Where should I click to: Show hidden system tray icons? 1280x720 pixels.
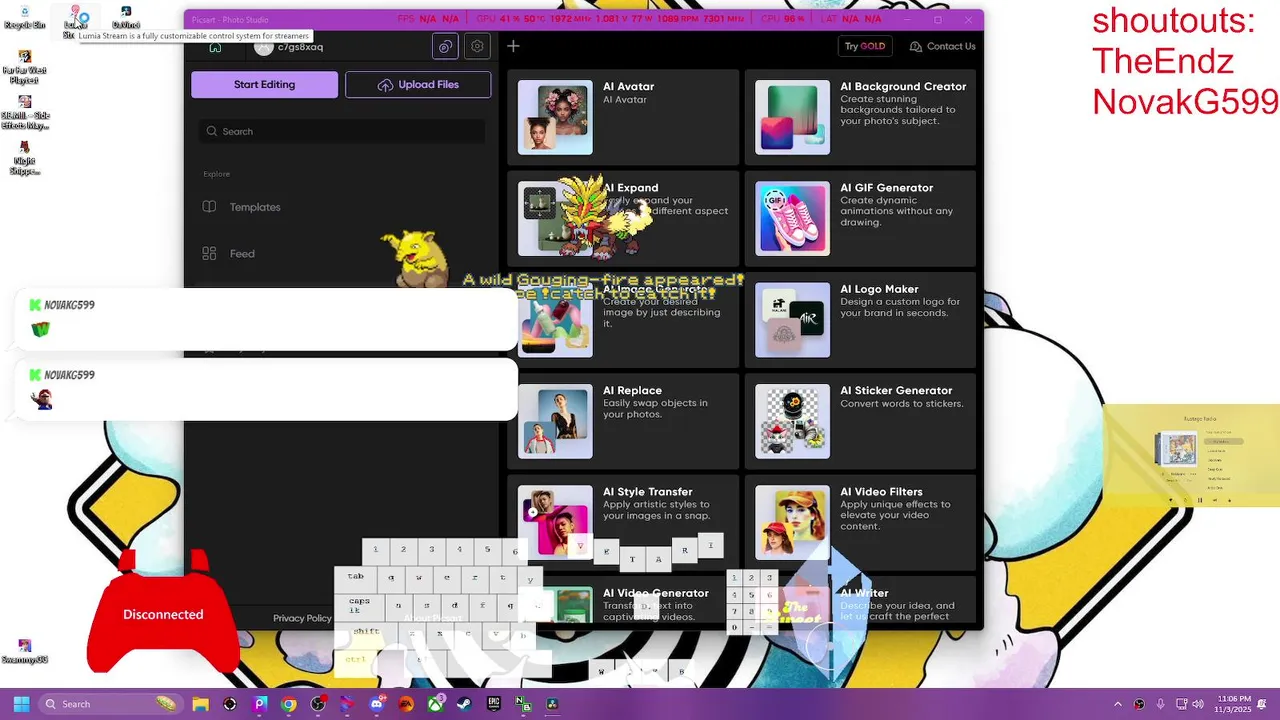(1118, 704)
